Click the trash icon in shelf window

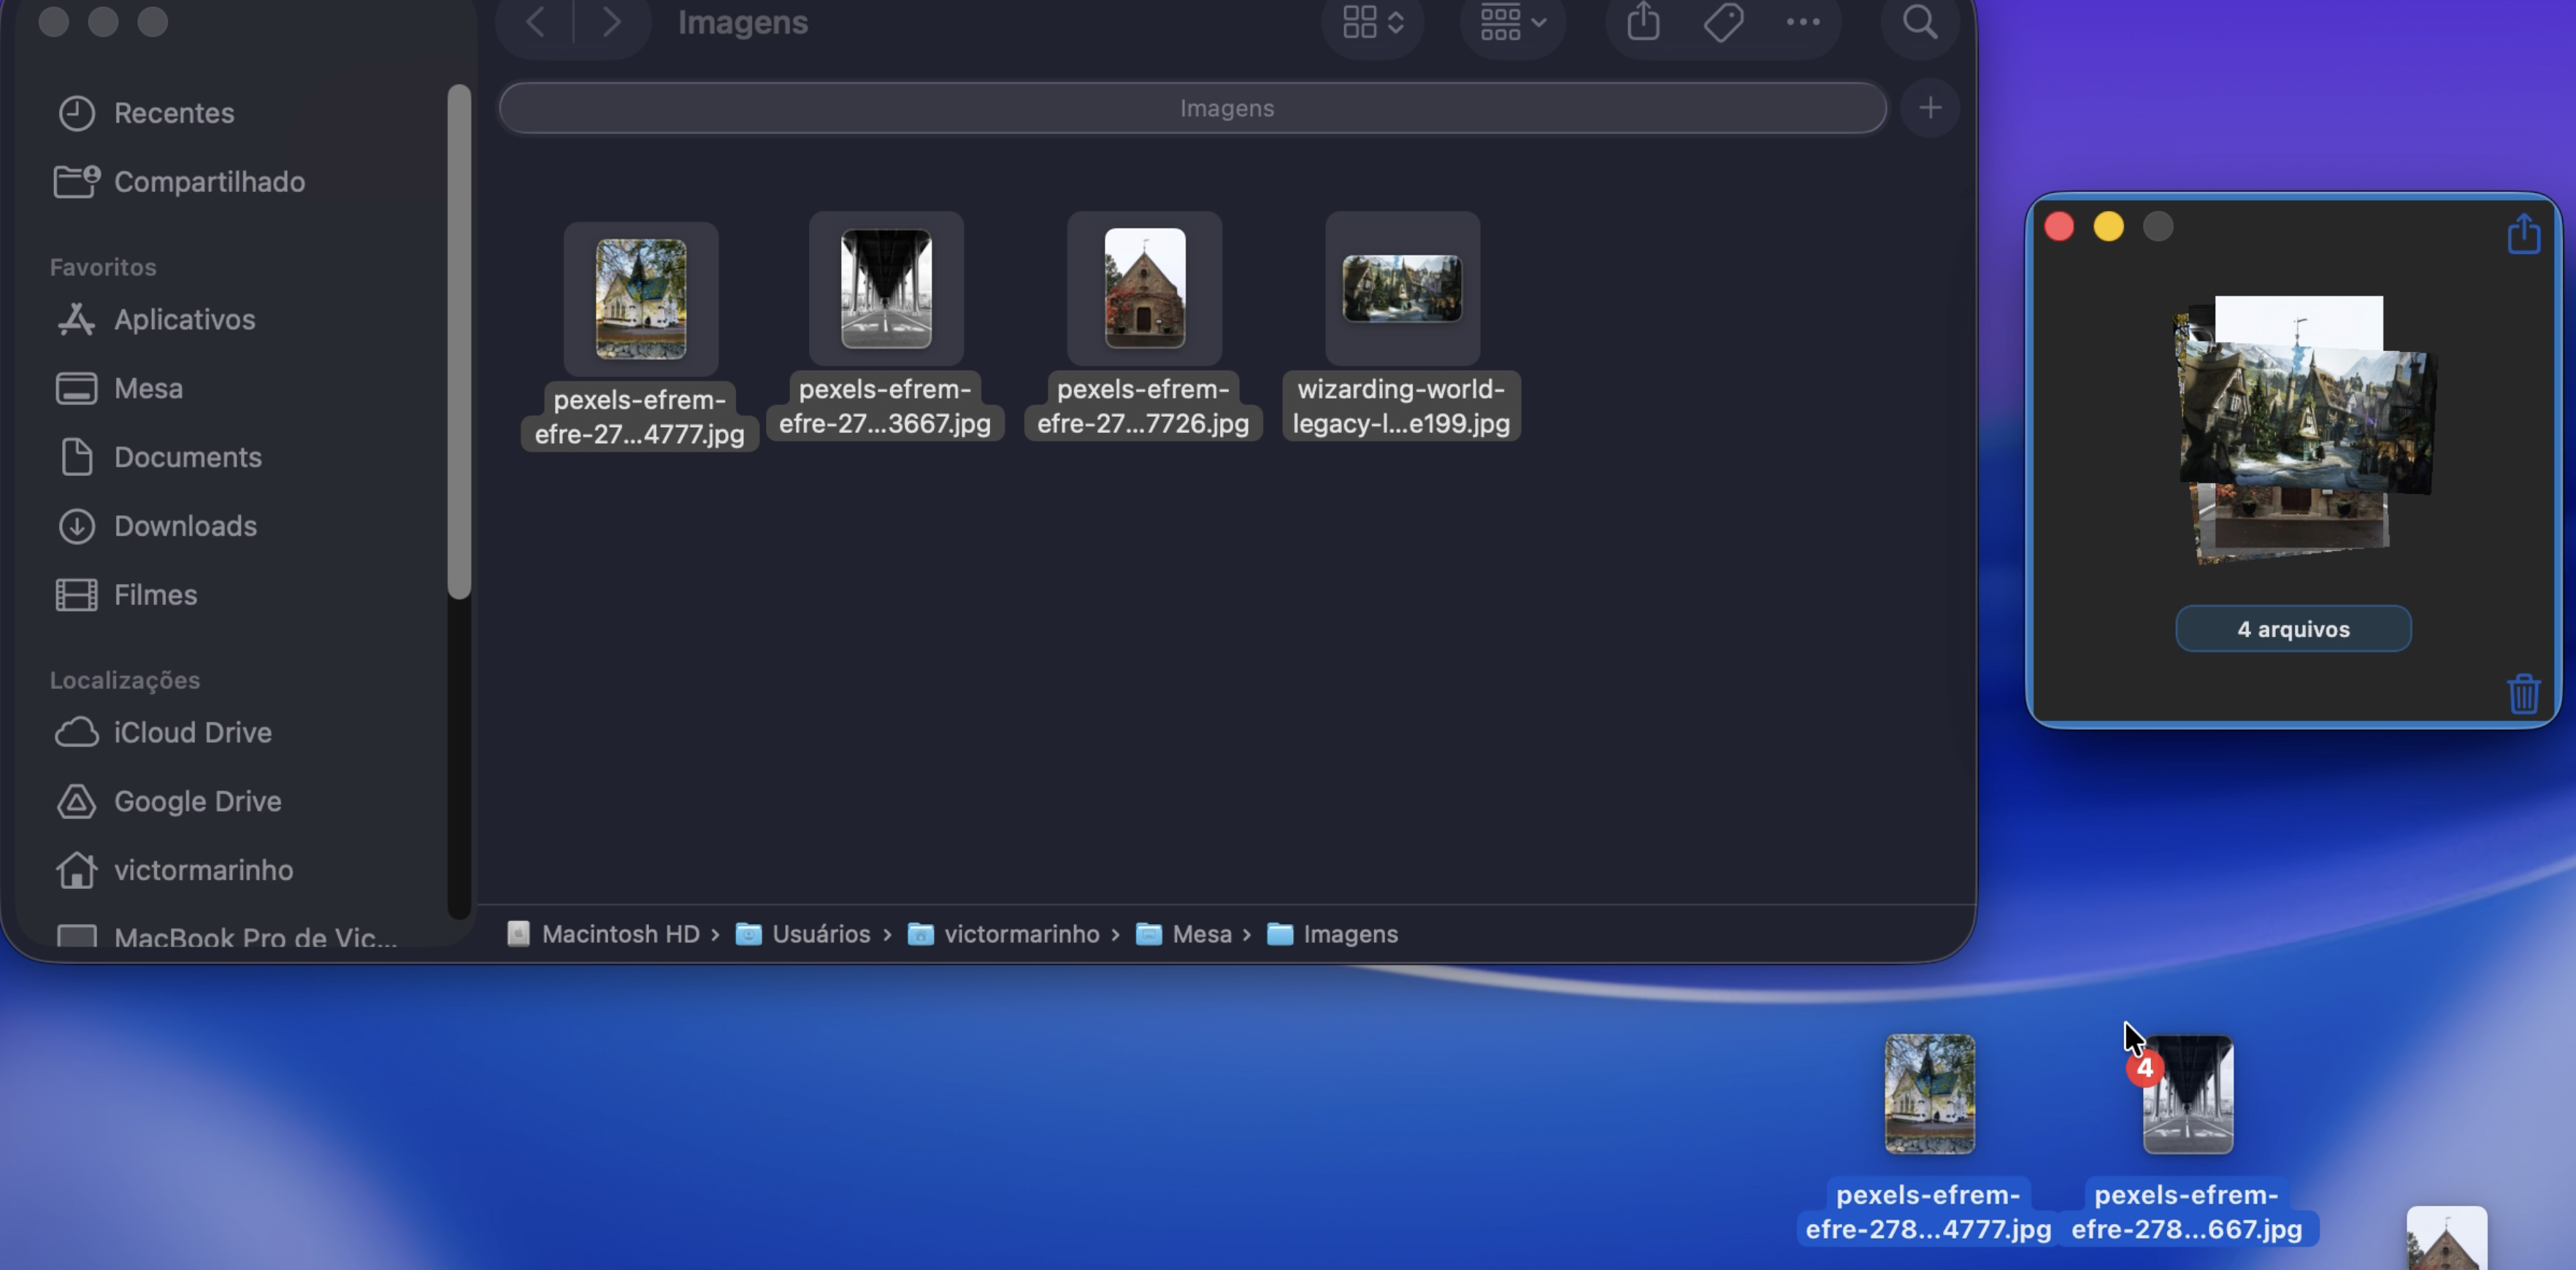(2523, 693)
